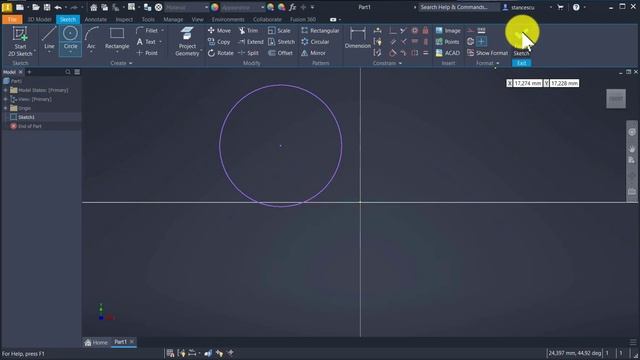Image resolution: width=640 pixels, height=360 pixels.
Task: Select the Offset tool
Action: pyautogui.click(x=280, y=53)
